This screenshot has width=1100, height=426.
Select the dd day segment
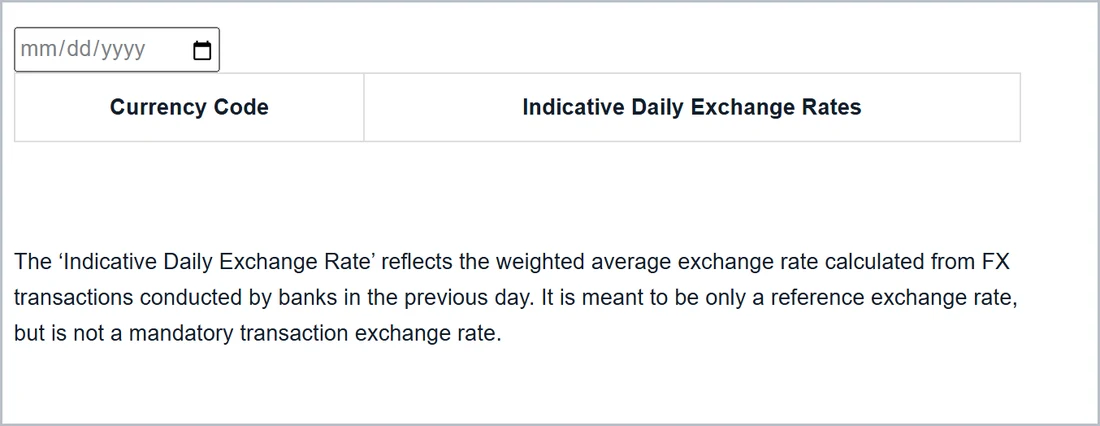coord(77,49)
